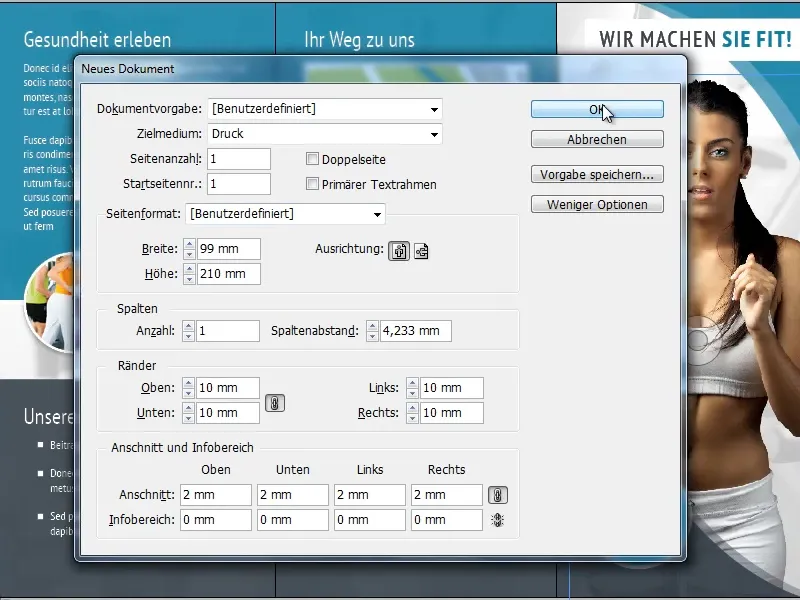Increase Spalten Anzahl with up arrow

coord(188,326)
